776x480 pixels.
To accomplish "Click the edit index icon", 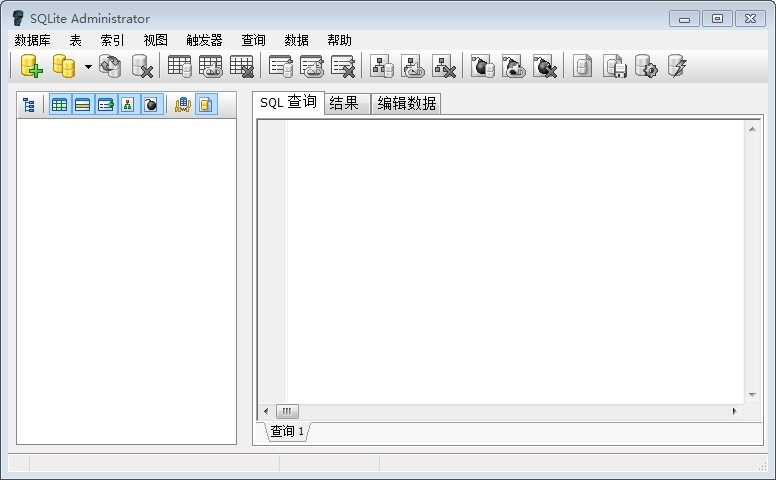I will pos(312,66).
